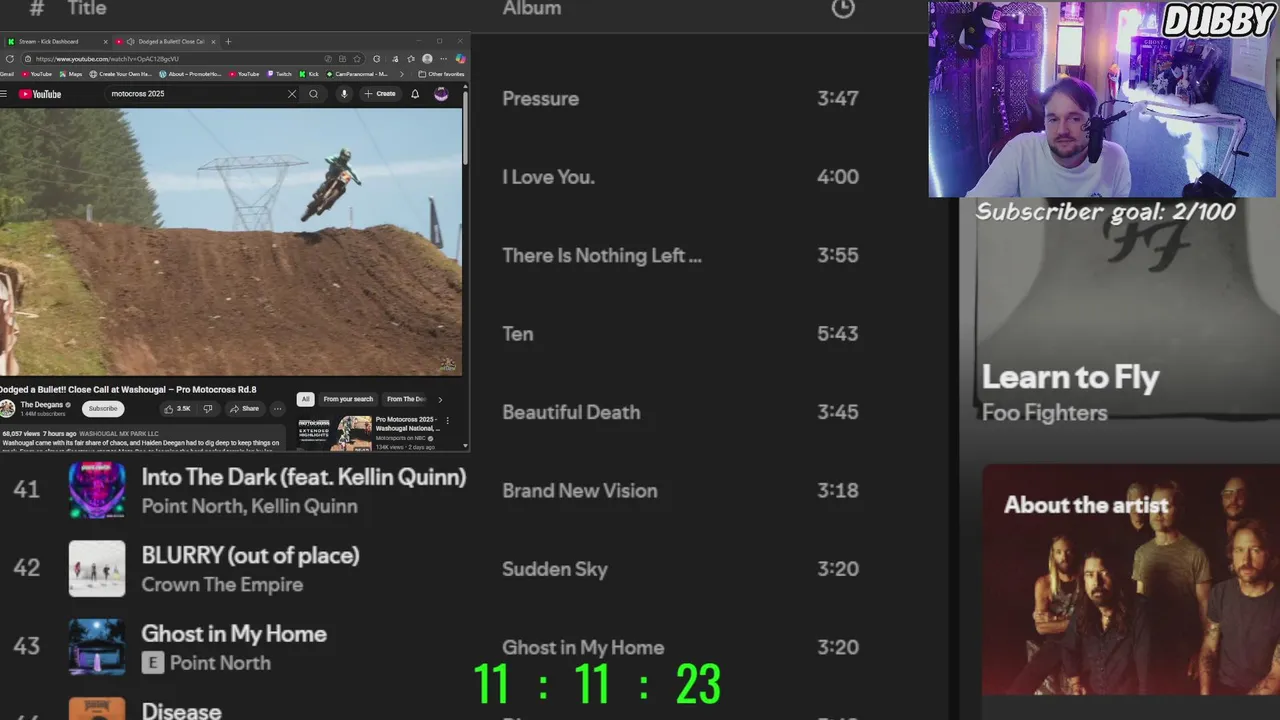Click the YouTube logo in the browser
The height and width of the screenshot is (720, 1280).
(40, 94)
